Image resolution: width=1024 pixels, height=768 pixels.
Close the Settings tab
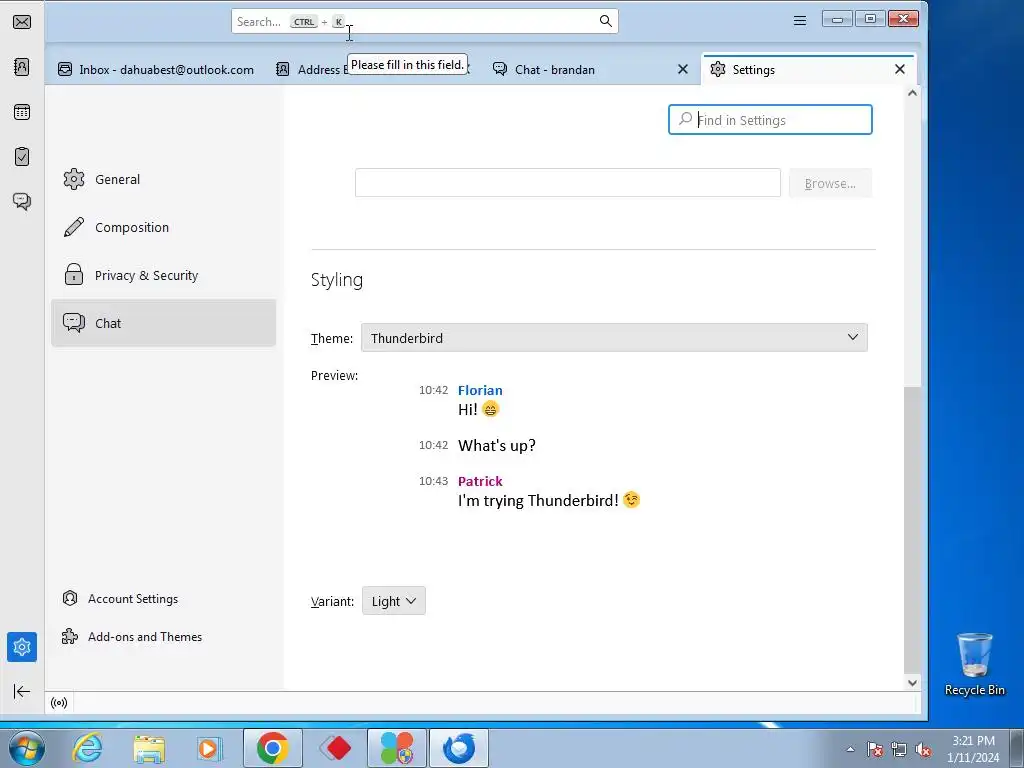point(899,69)
